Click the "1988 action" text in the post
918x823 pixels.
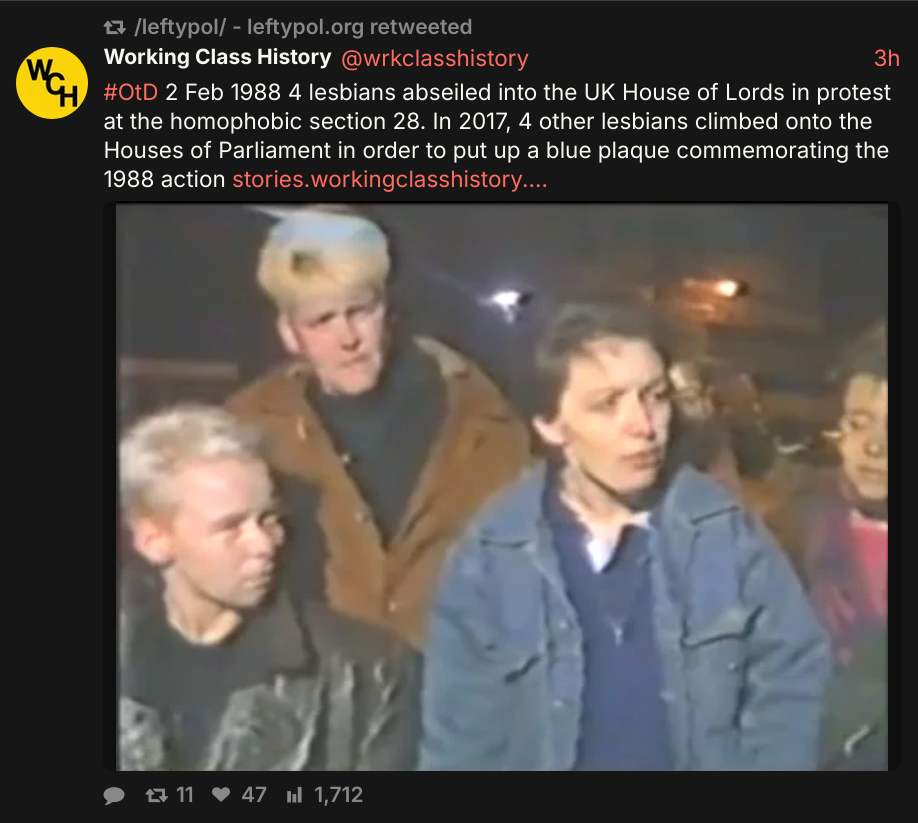165,180
